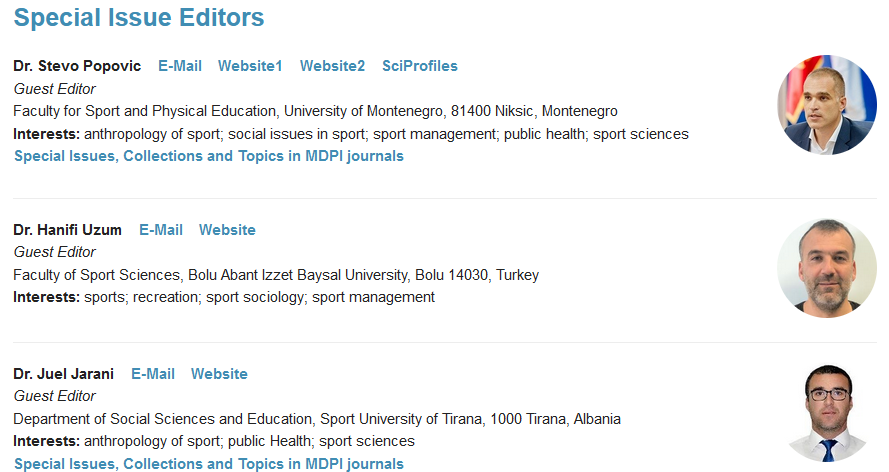Click the Special Issue Editors heading
The height and width of the screenshot is (472, 889).
point(139,17)
